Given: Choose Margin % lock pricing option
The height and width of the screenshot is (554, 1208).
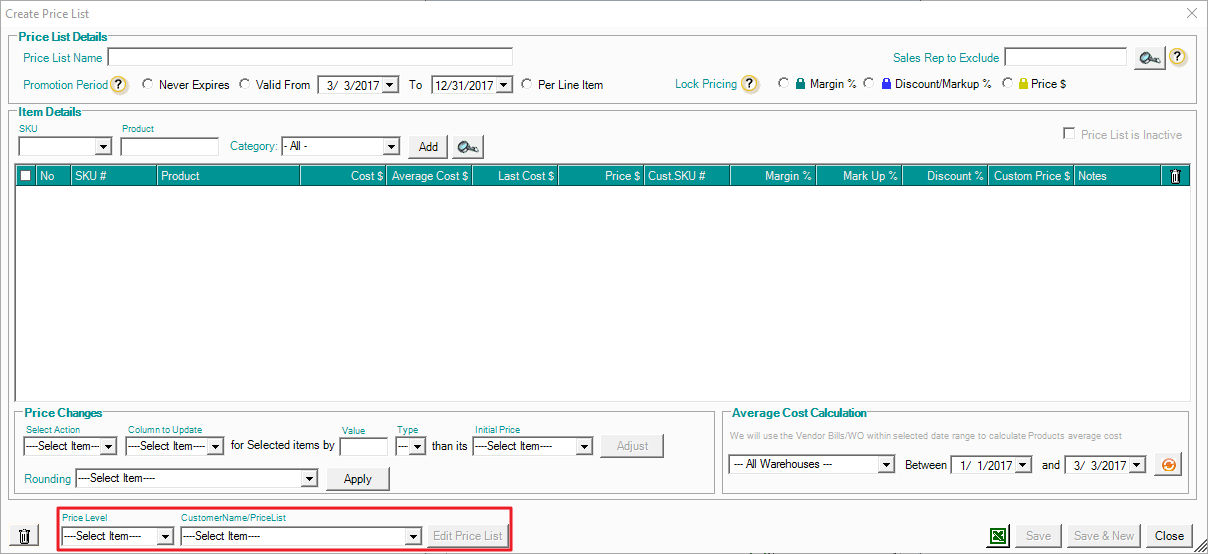Looking at the screenshot, I should click(x=783, y=84).
